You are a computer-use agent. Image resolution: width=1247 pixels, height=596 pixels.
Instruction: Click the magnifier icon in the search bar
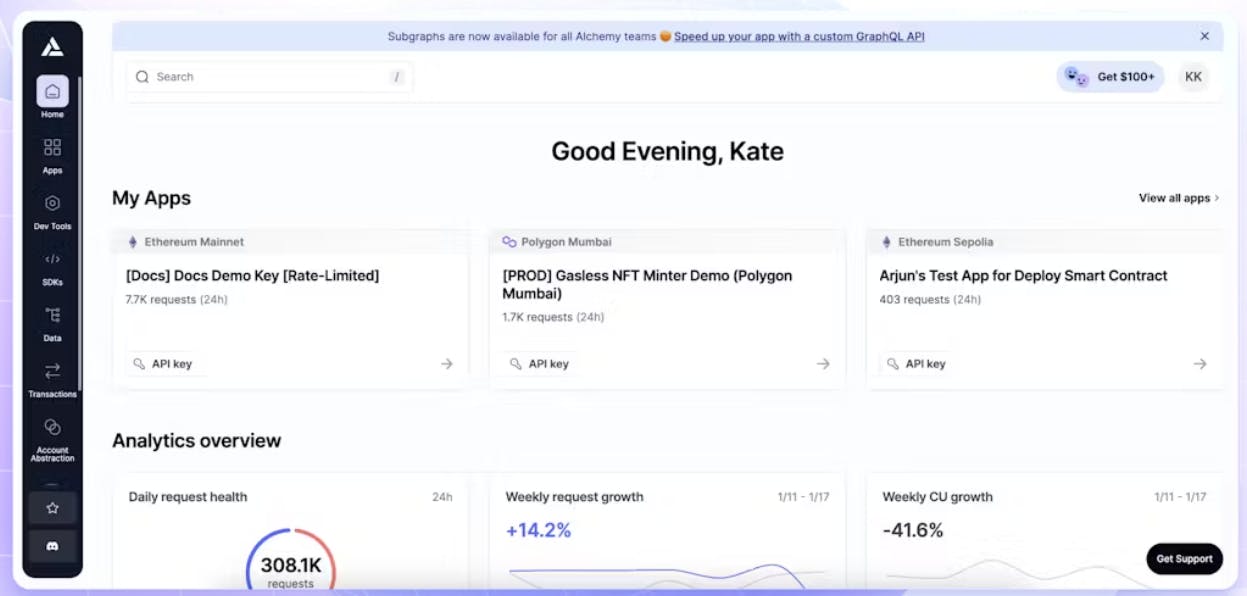tap(142, 77)
